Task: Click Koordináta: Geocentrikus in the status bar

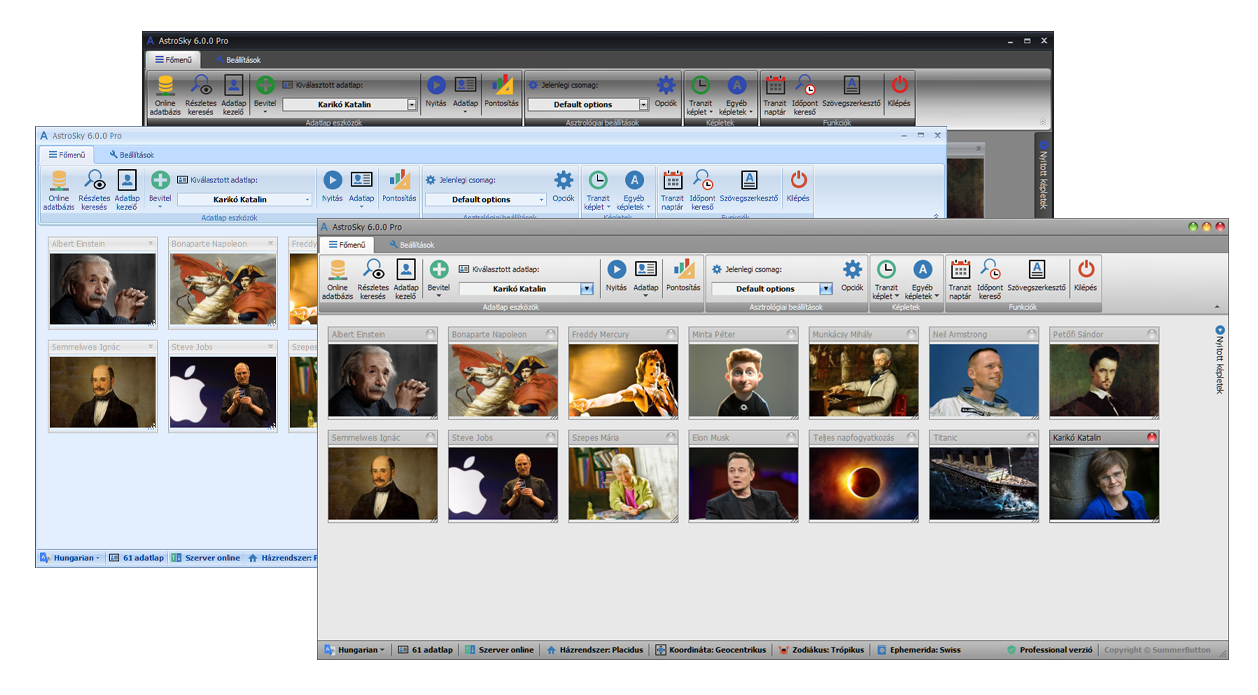Action: pyautogui.click(x=712, y=650)
